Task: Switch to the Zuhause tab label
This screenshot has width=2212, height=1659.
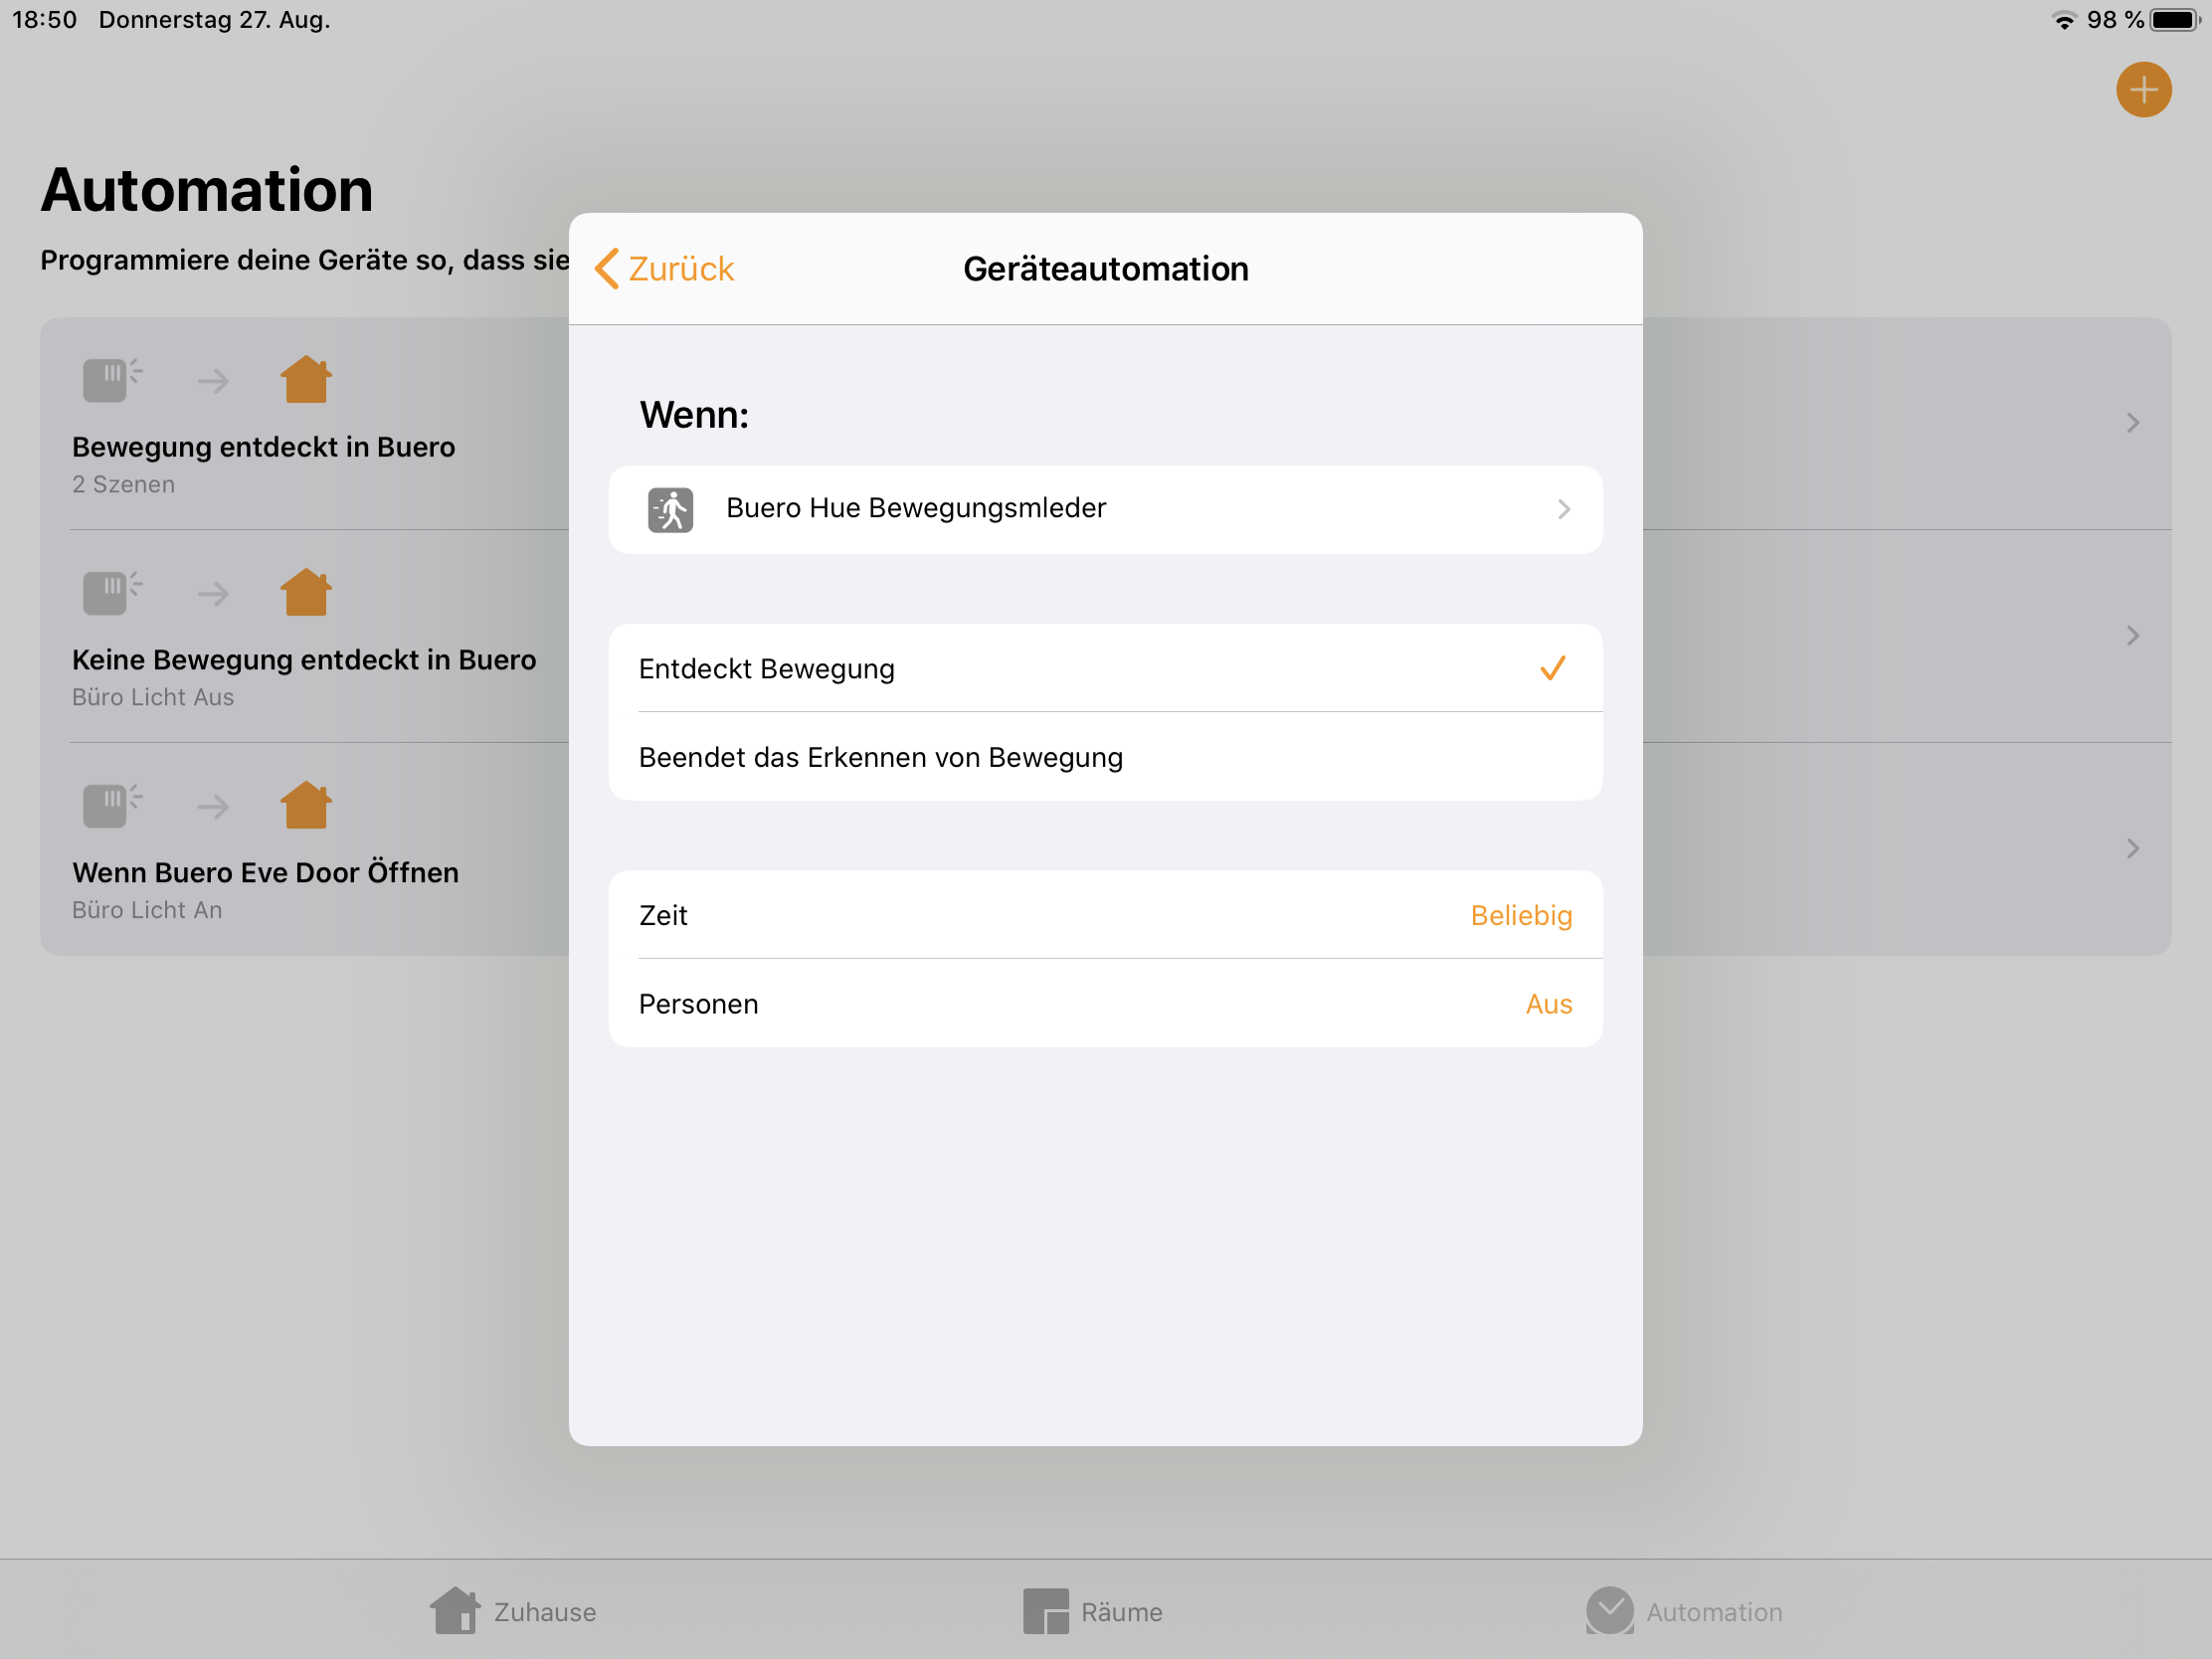Action: 544,1612
